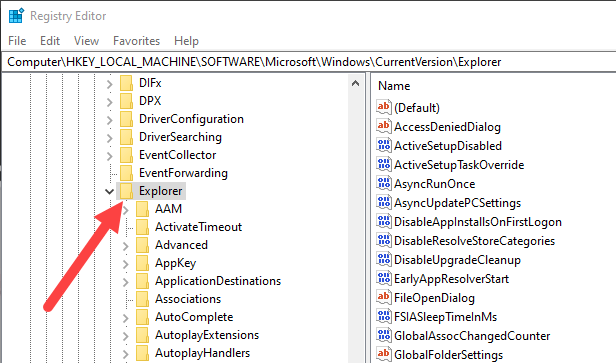Image resolution: width=616 pixels, height=363 pixels.
Task: Select the AutoplayExtensions key label
Action: click(207, 335)
